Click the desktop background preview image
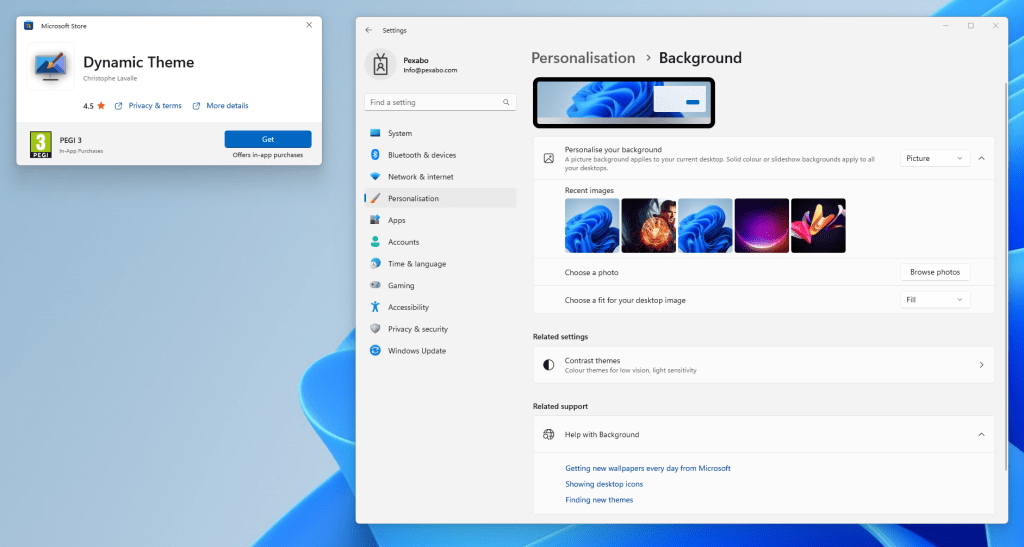The image size is (1024, 547). (x=624, y=102)
